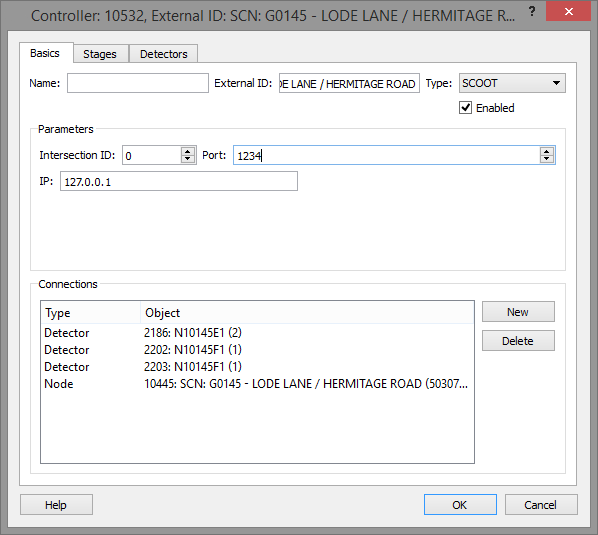Screen dimensions: 598x535
Task: Select Detector row 2202: N10145F1 (1)
Action: tap(257, 350)
